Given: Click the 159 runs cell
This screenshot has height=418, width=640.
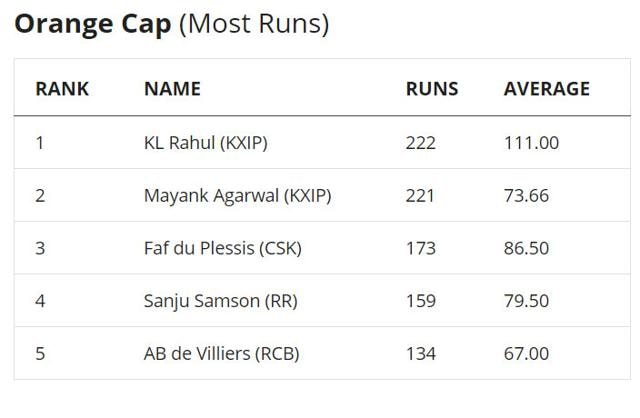Looking at the screenshot, I should 421,301.
